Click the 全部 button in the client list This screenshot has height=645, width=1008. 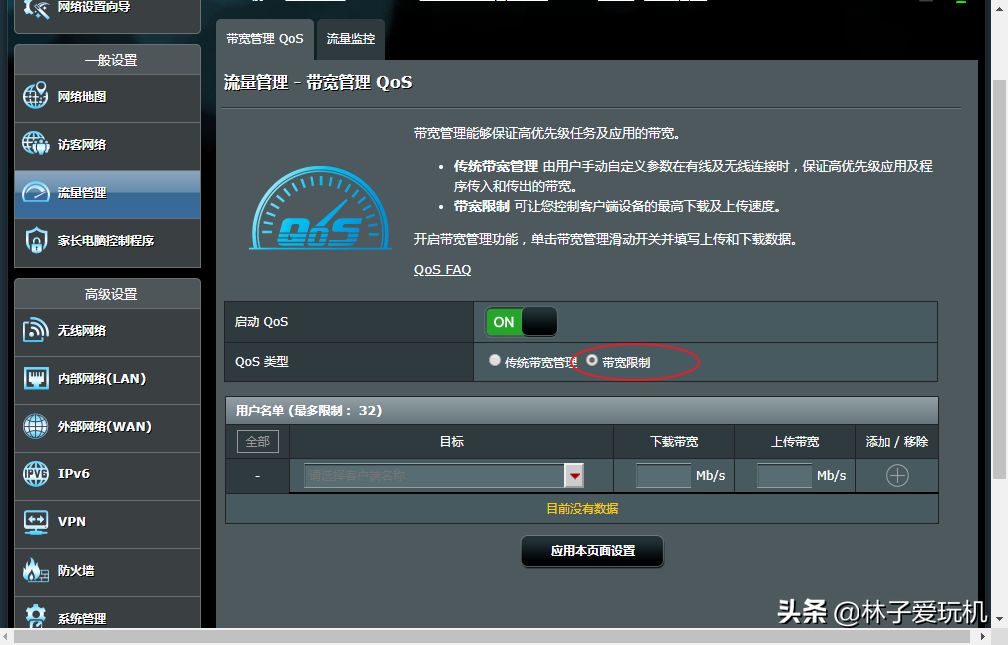pyautogui.click(x=258, y=442)
